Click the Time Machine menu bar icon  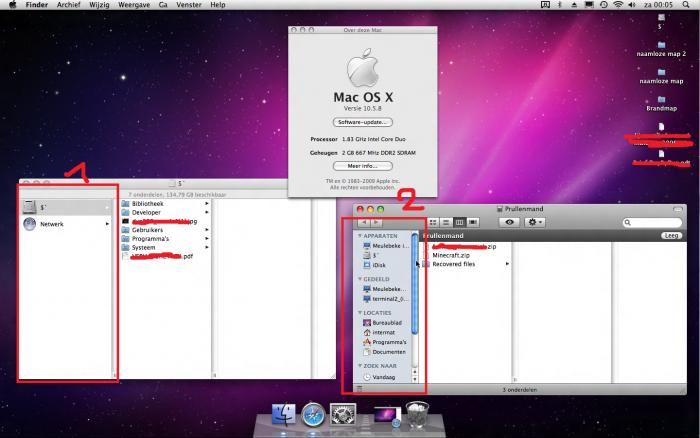tap(604, 5)
